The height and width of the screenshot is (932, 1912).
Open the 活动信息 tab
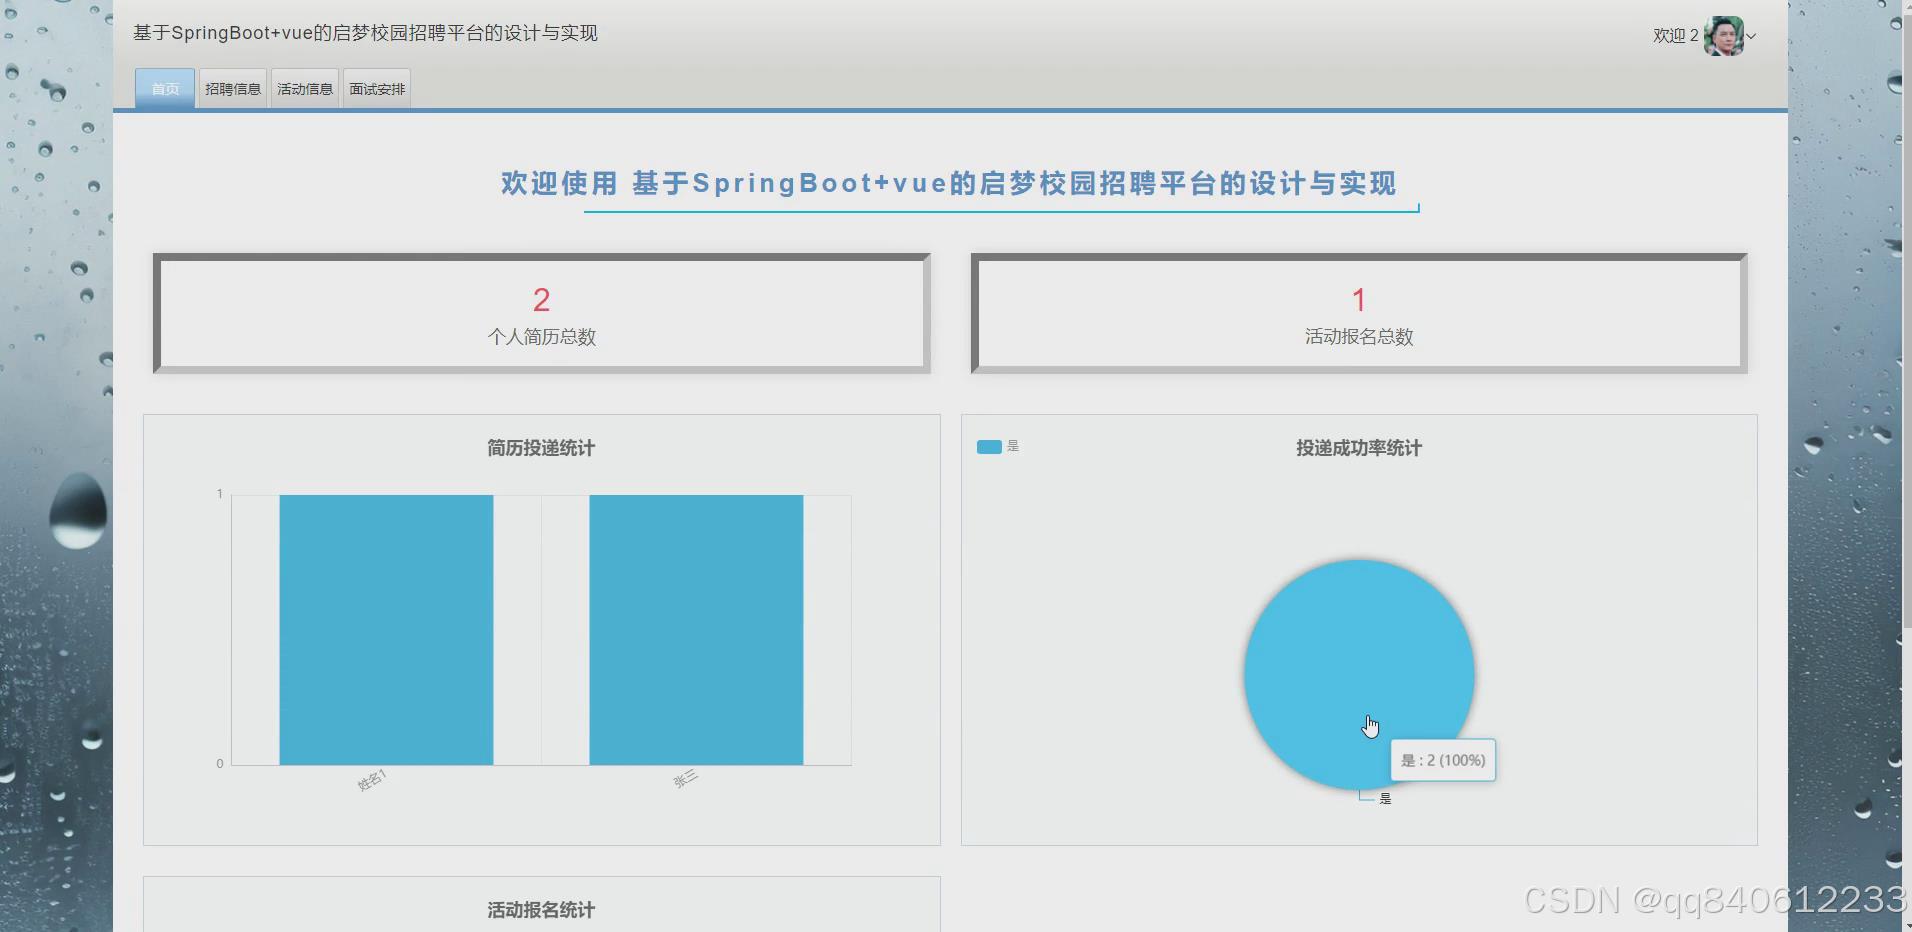click(305, 89)
